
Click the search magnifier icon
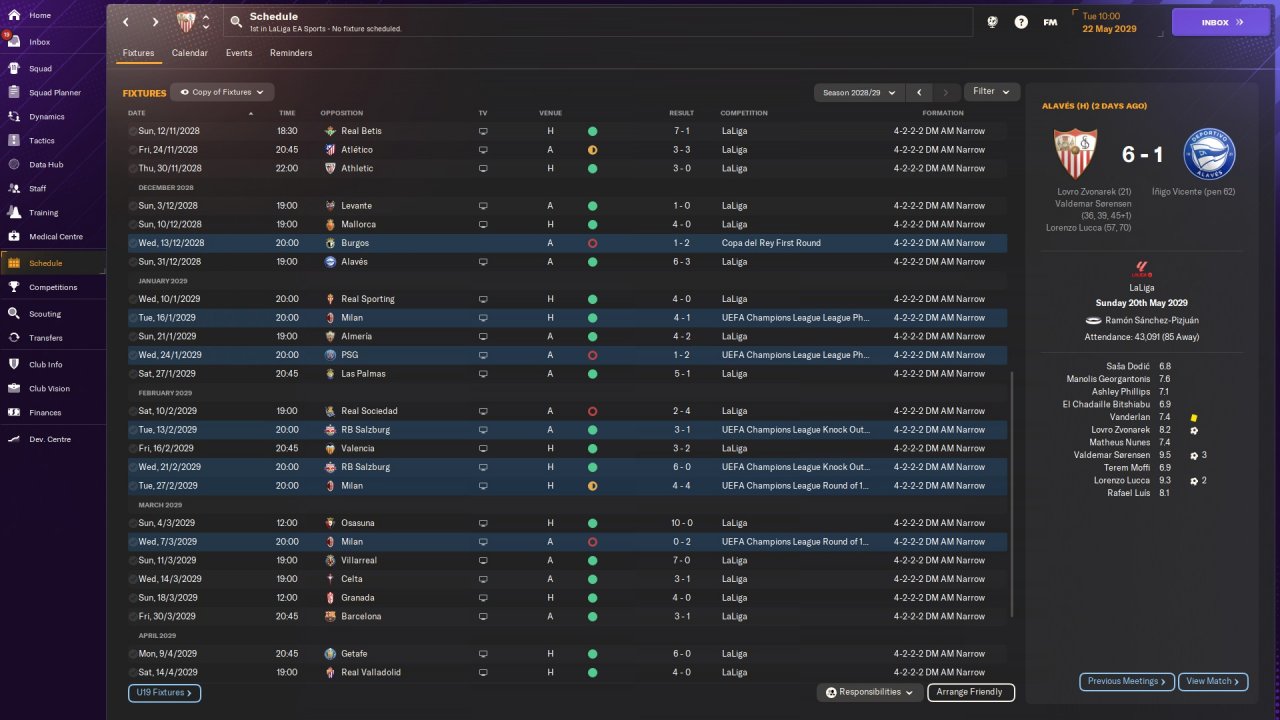[x=236, y=21]
